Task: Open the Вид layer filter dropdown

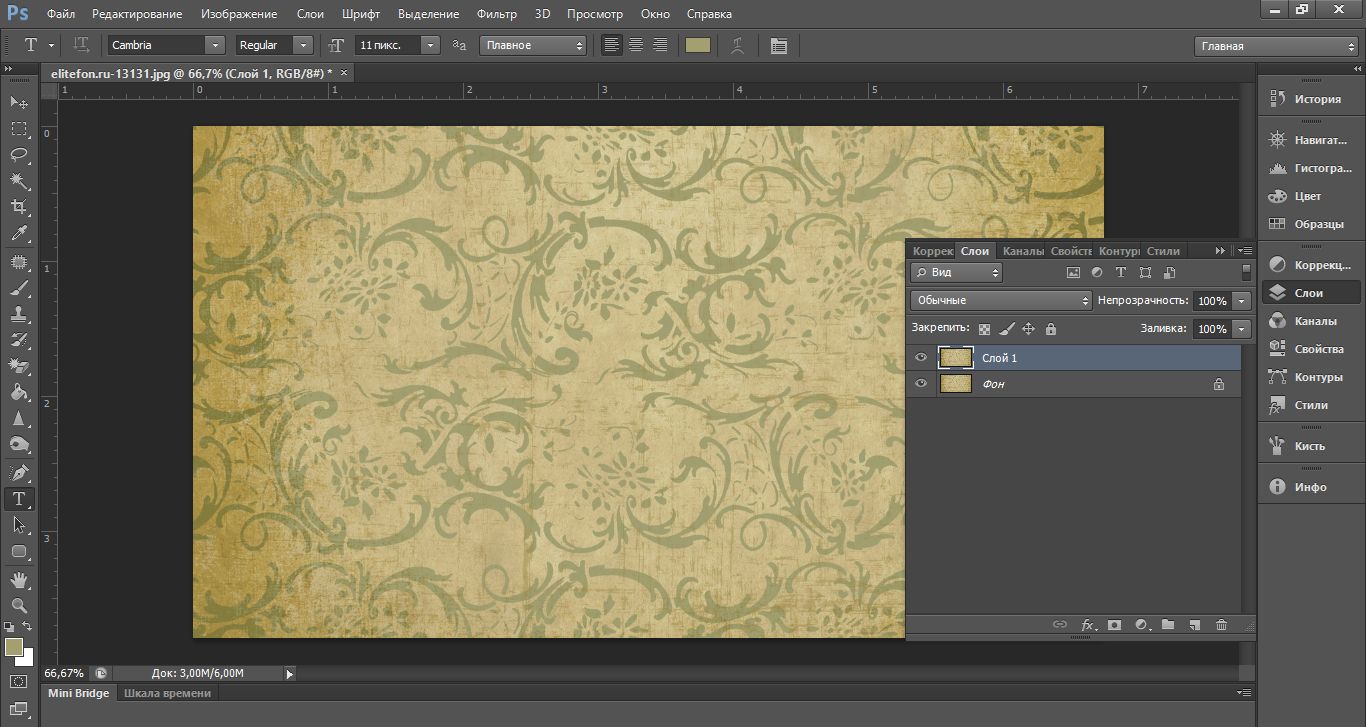Action: click(x=956, y=272)
